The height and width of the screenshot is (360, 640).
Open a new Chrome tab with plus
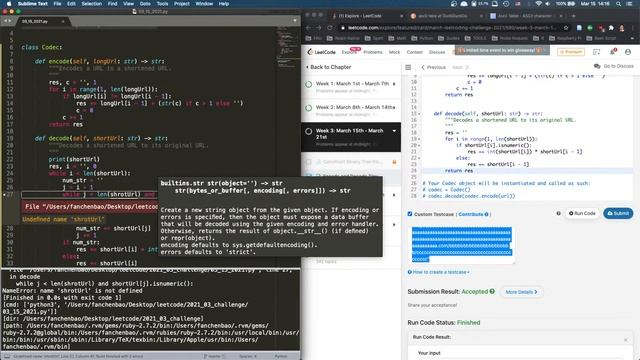tap(573, 16)
